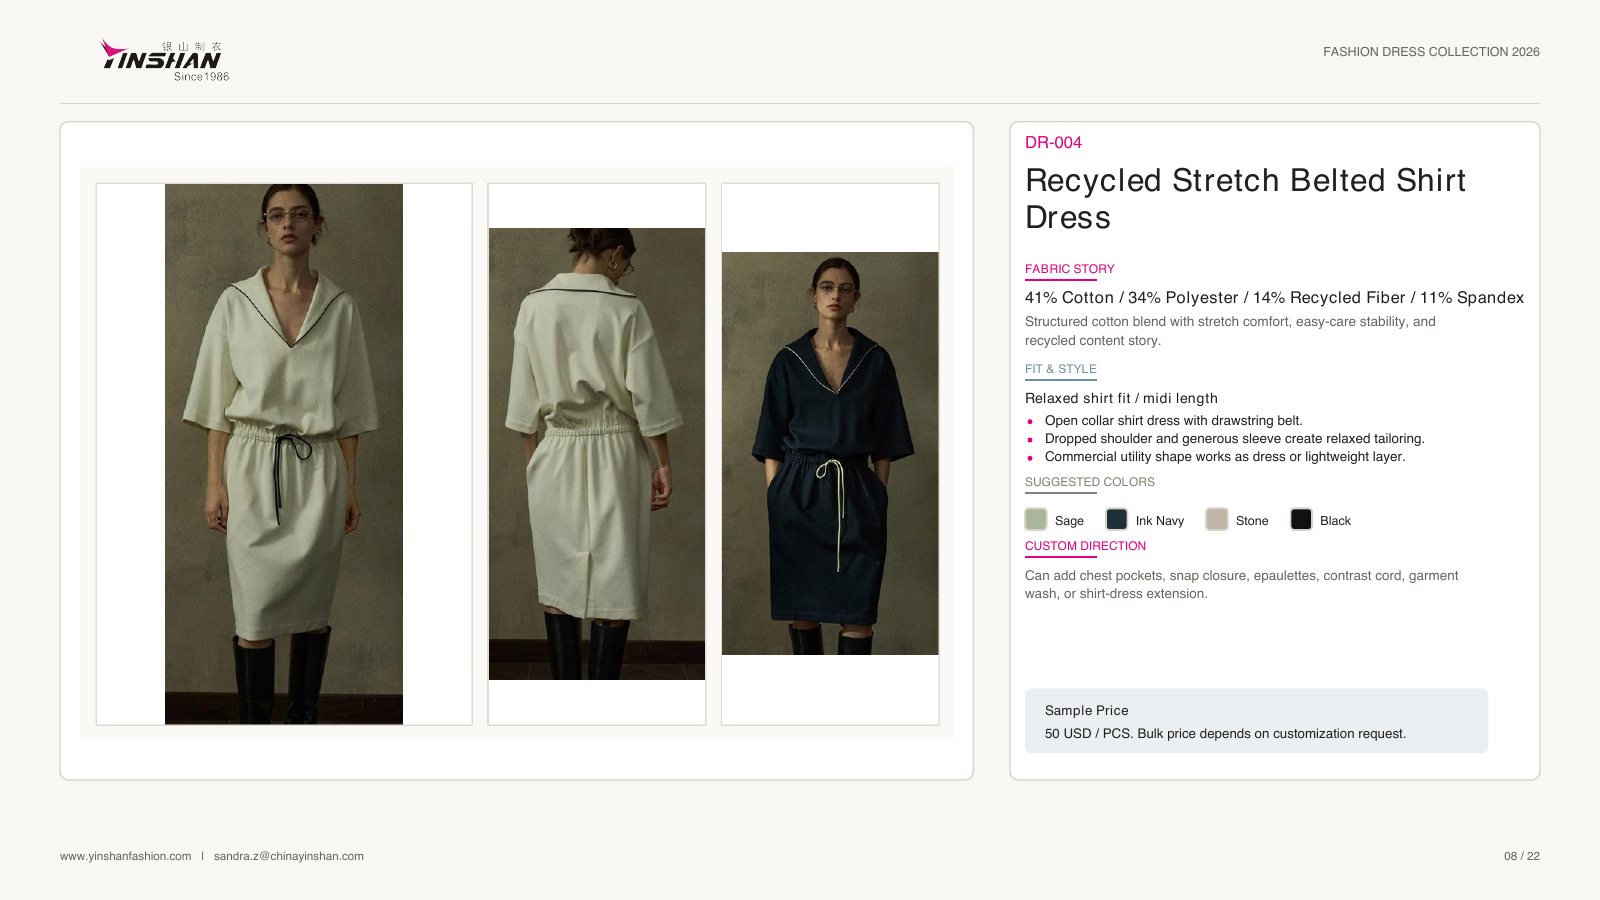Image resolution: width=1600 pixels, height=900 pixels.
Task: Click the sandra.z@chinayinshan.com email address
Action: pos(289,856)
